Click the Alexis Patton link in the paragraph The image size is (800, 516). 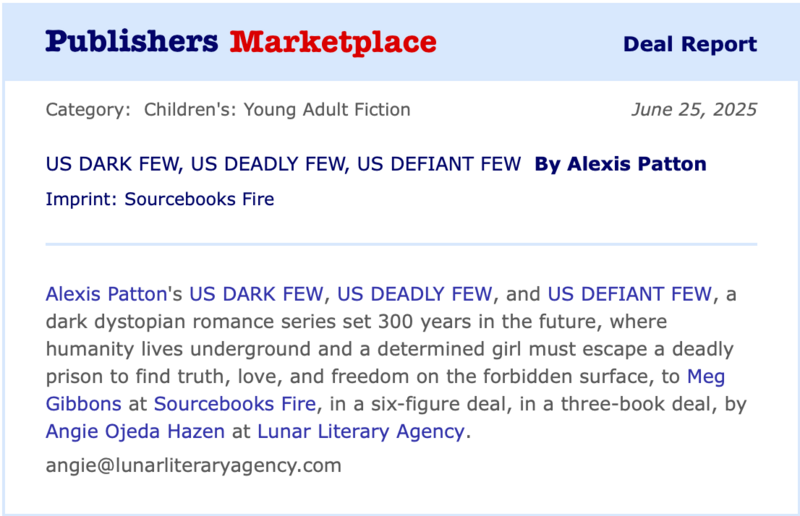pyautogui.click(x=105, y=294)
